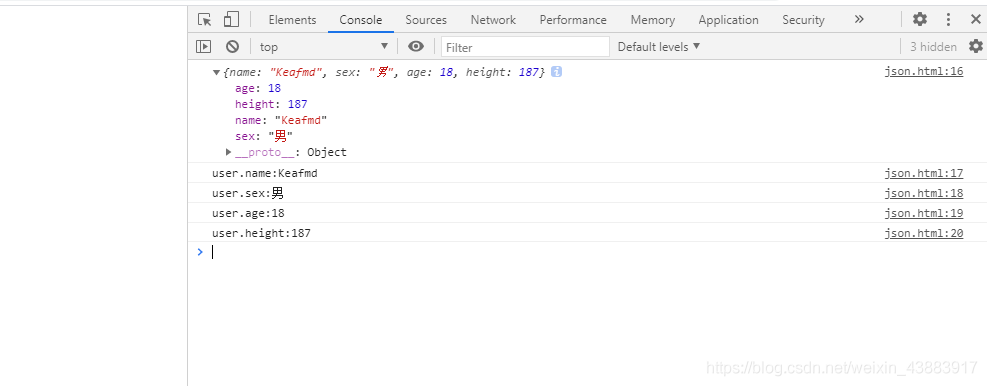
Task: Click the info badge next to the logged object
Action: pos(556,72)
